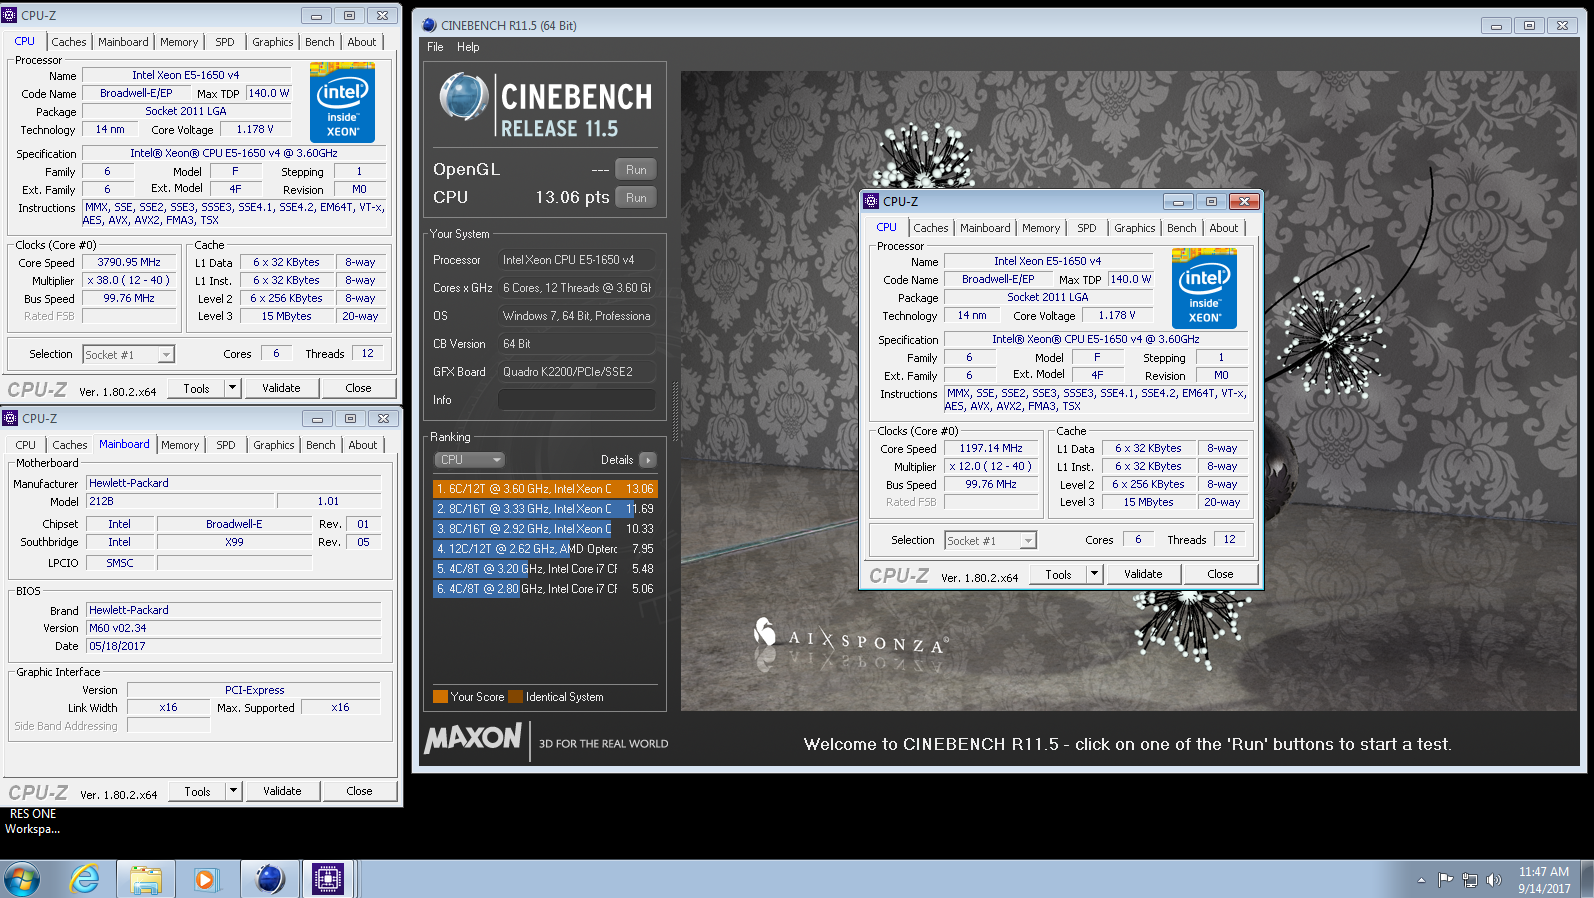
Task: Select ranking row 2 8C/16T 3.33 GHz
Action: click(545, 509)
